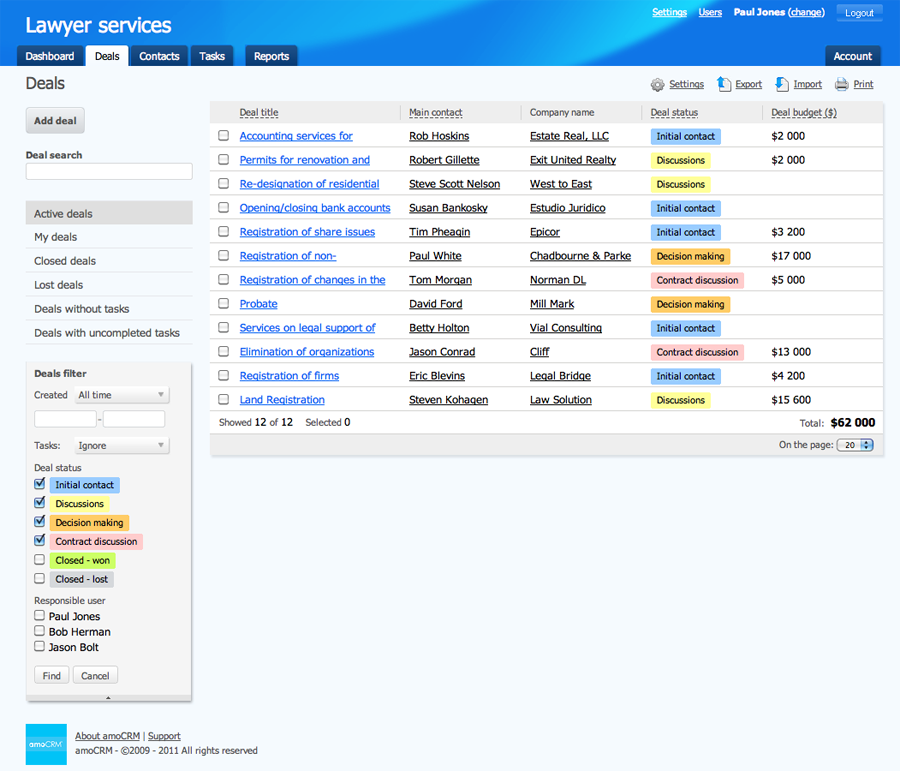Image resolution: width=900 pixels, height=771 pixels.
Task: Open the Tasks Ignore dropdown
Action: click(122, 446)
